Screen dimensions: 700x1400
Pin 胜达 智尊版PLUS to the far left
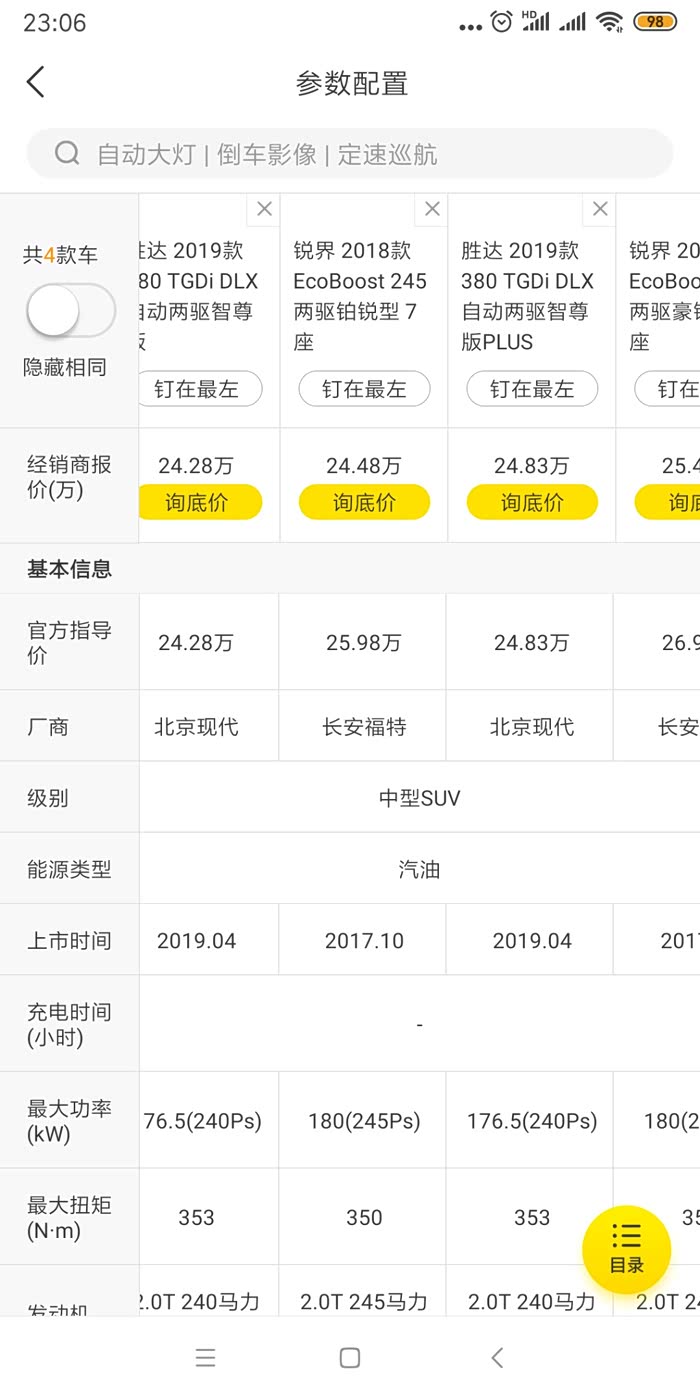coord(532,389)
